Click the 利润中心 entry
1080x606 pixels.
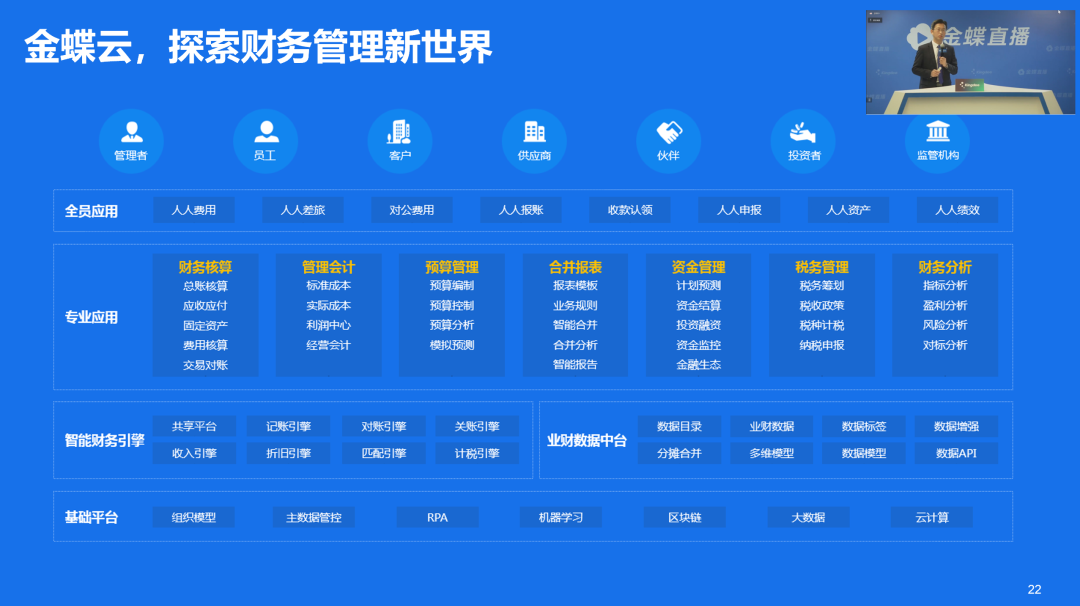(329, 326)
